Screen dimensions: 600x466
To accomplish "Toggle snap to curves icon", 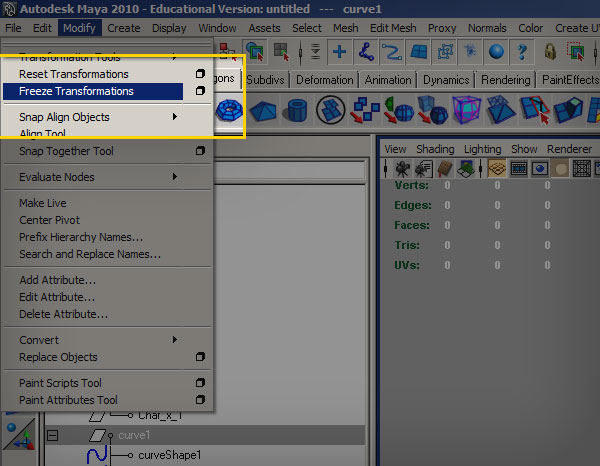I will click(x=366, y=52).
